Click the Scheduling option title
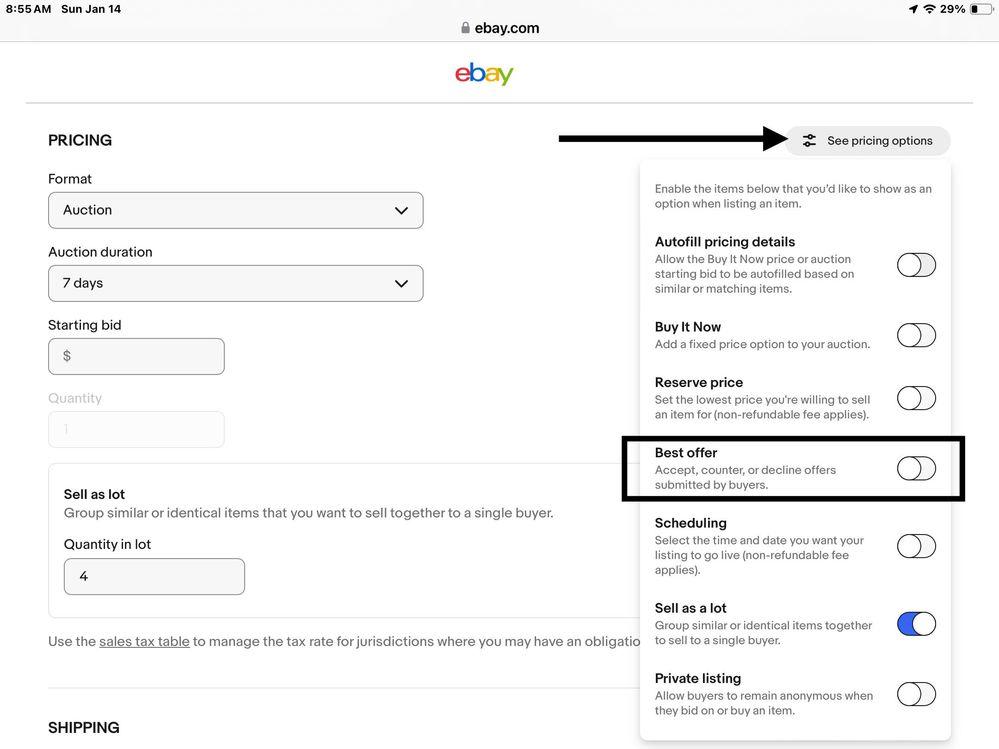This screenshot has height=749, width=999. pyautogui.click(x=691, y=523)
